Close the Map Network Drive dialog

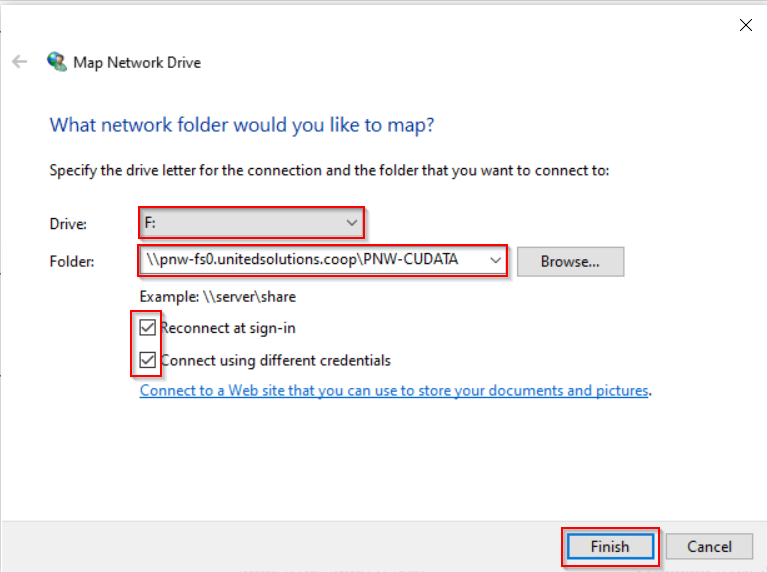coord(745,25)
